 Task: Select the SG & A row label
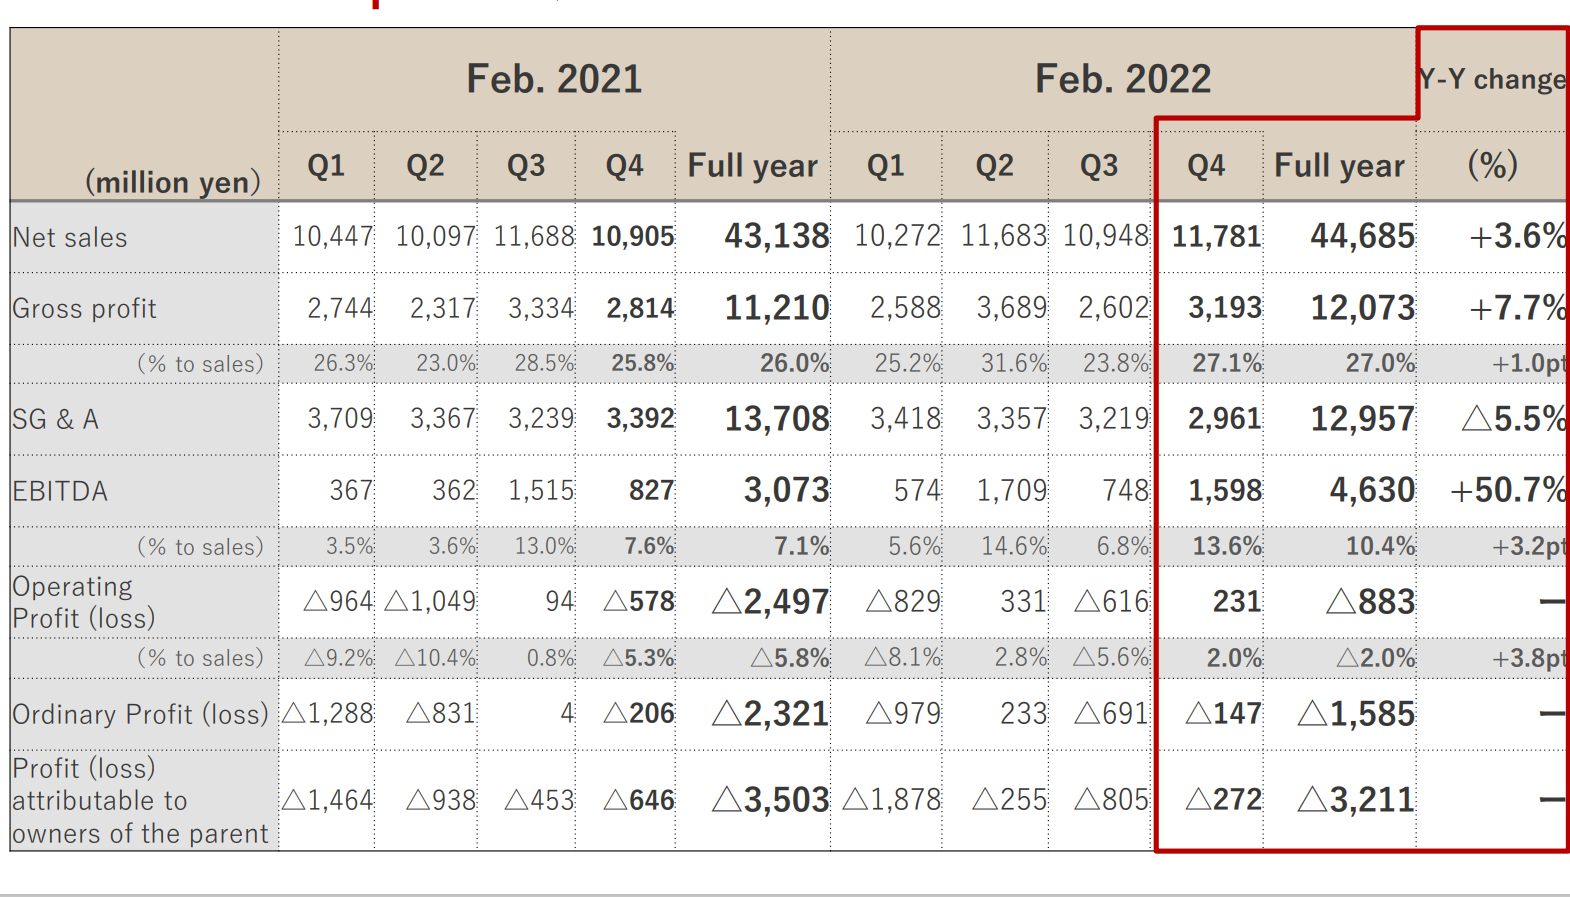tap(55, 420)
